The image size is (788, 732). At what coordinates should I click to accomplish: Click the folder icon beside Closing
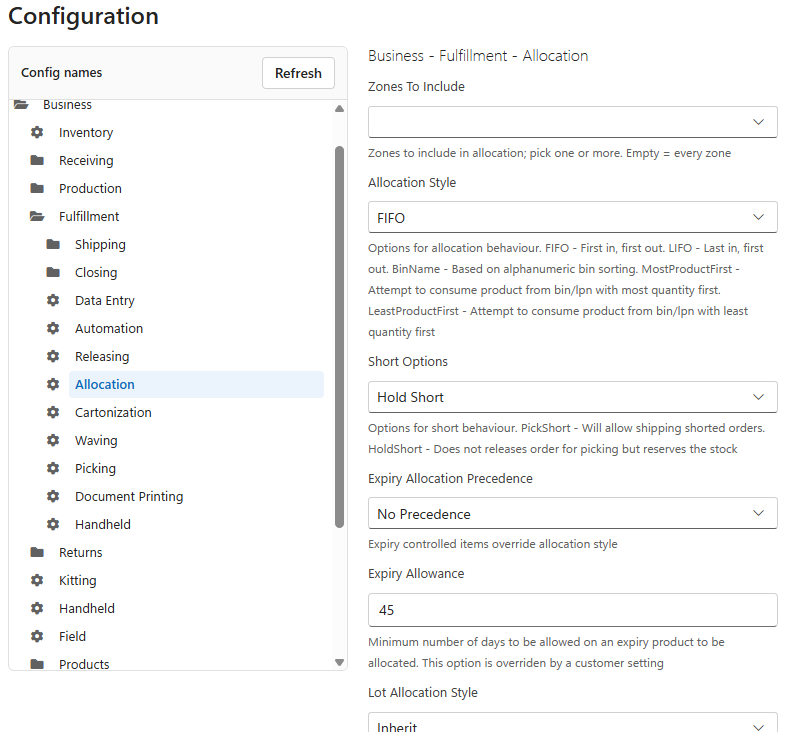[53, 272]
